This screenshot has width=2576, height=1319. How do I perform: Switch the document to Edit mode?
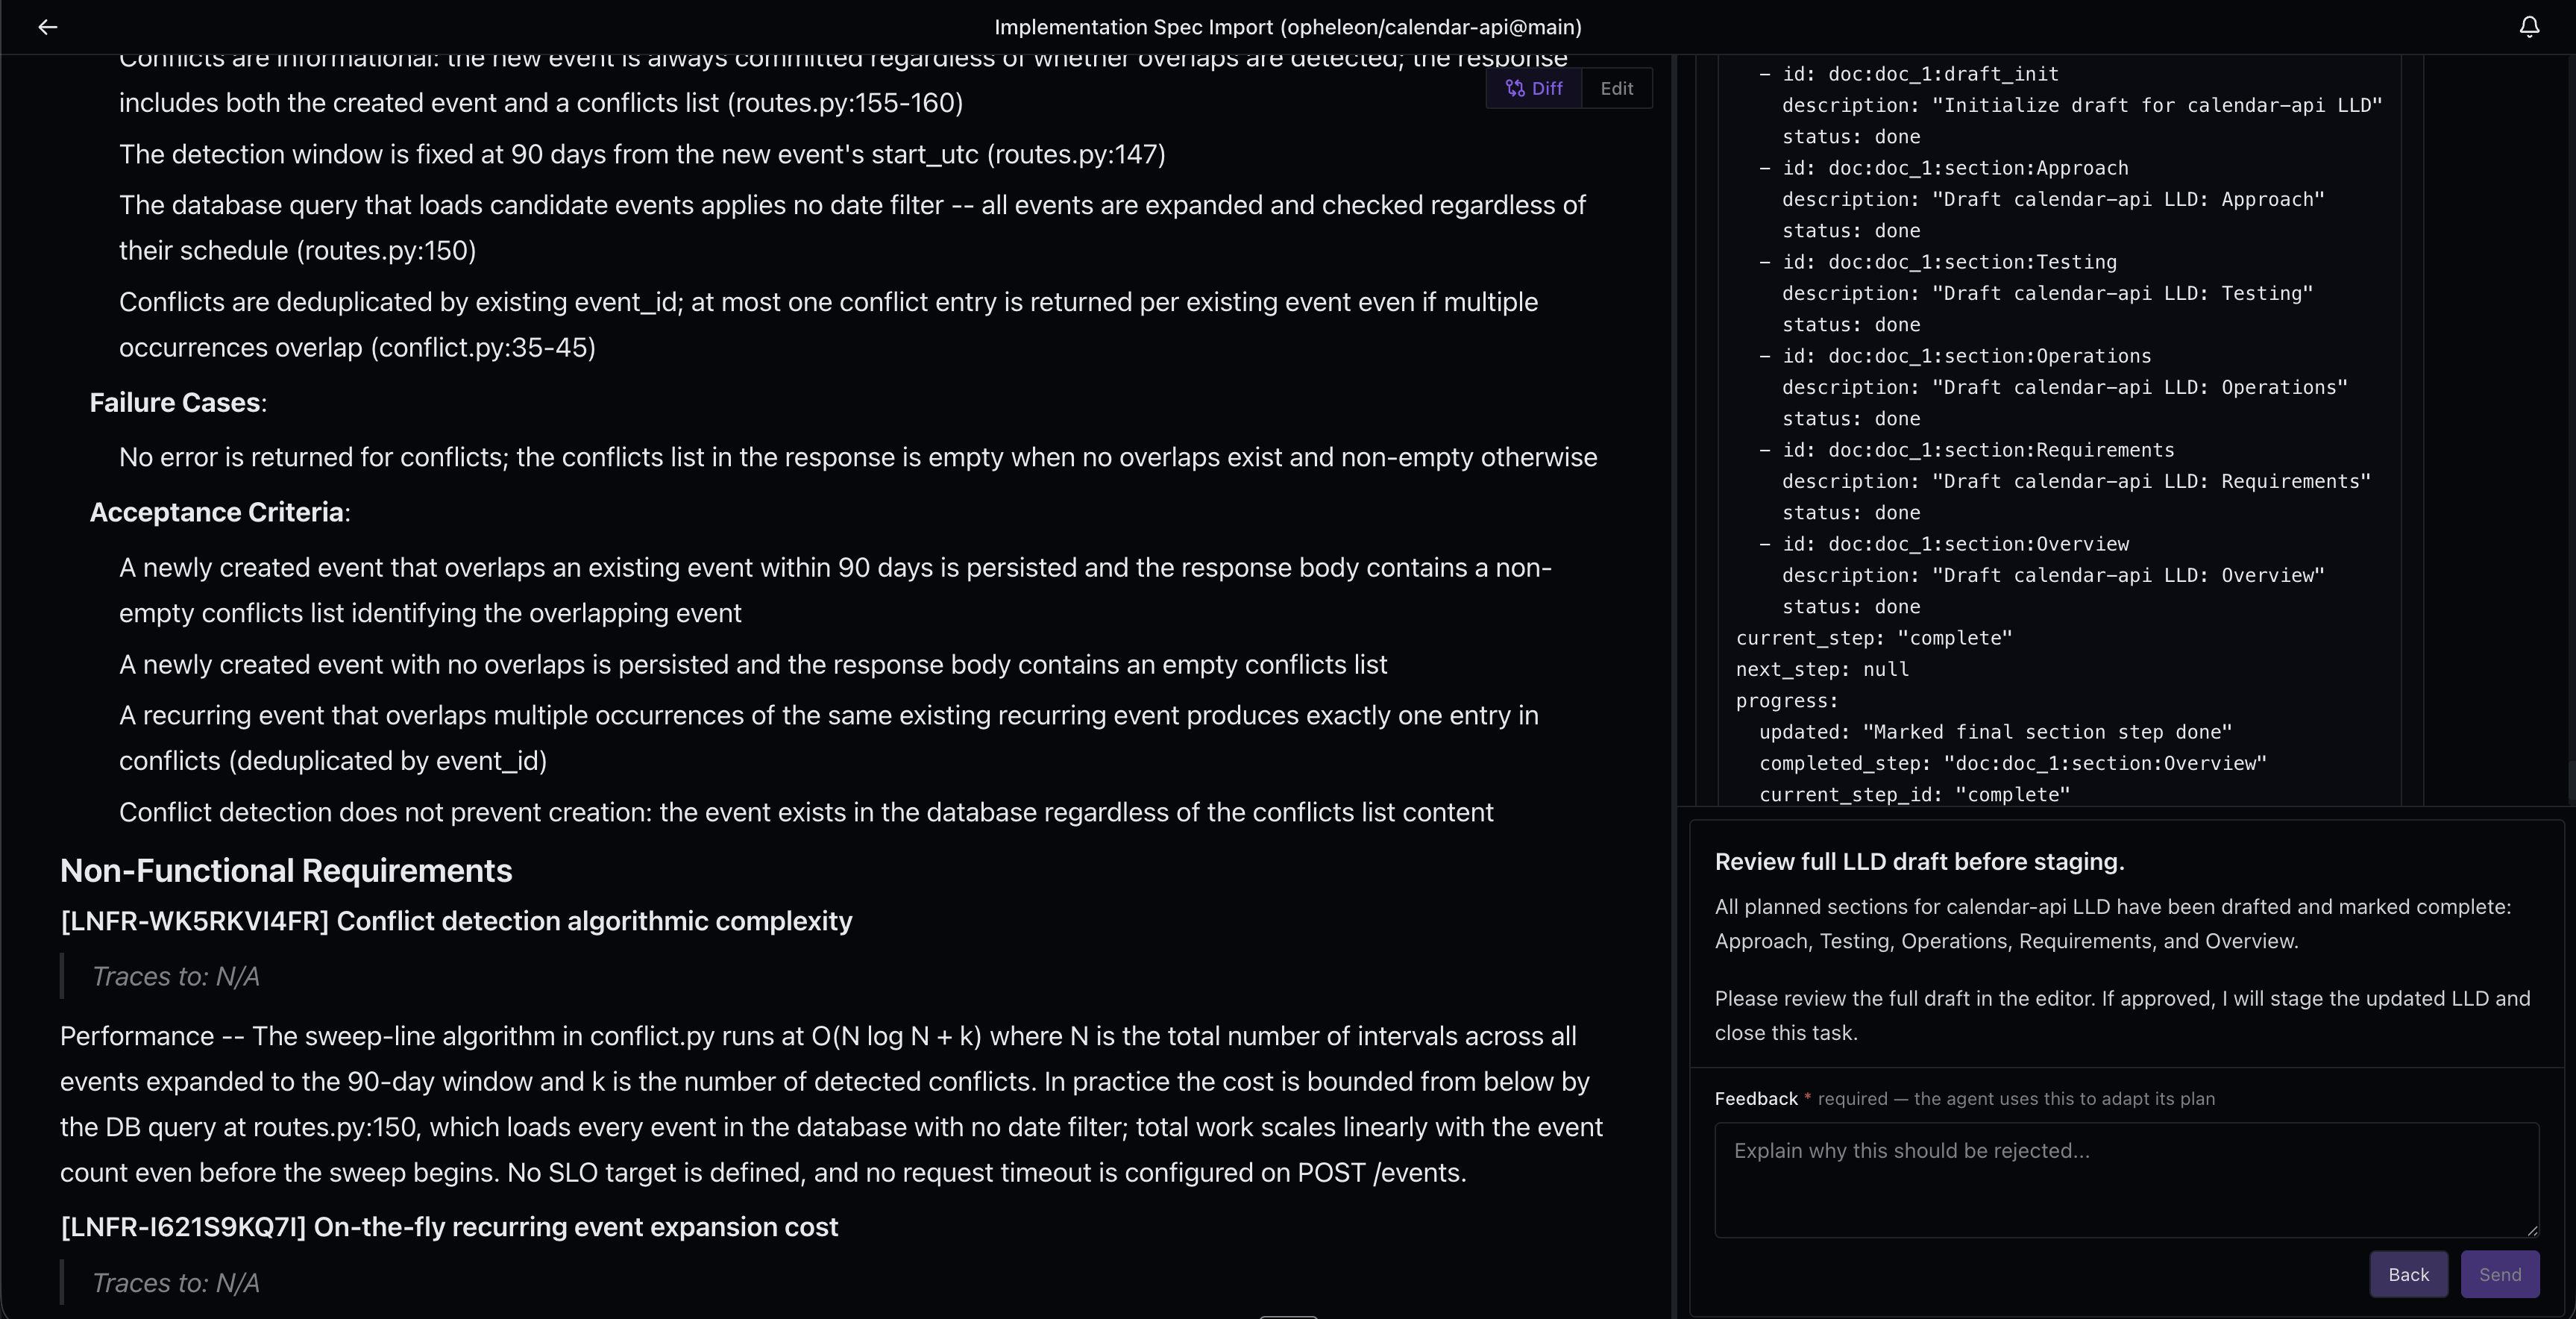(x=1616, y=88)
